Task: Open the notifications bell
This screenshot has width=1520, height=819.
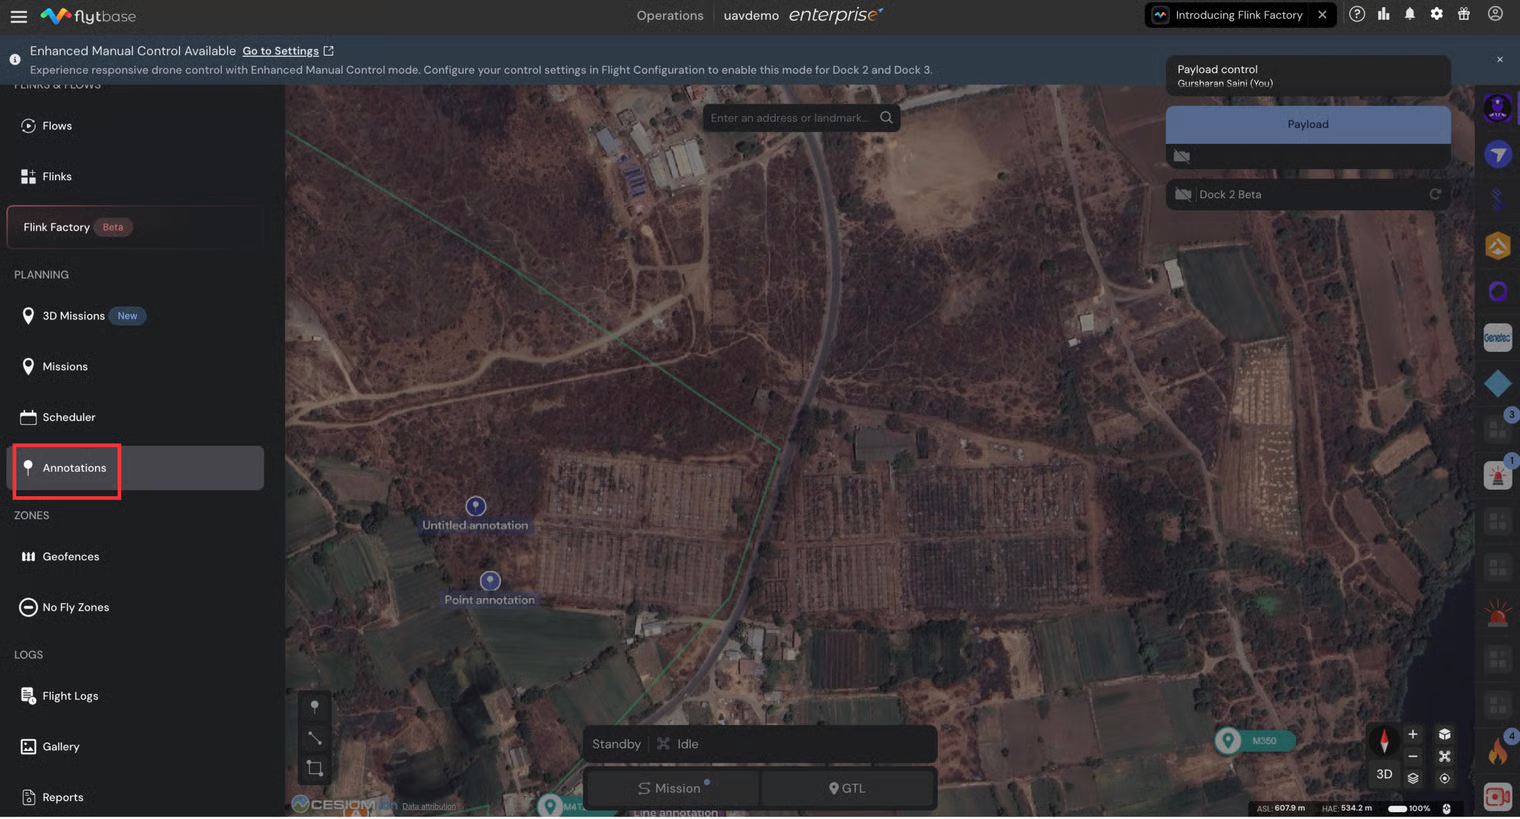Action: (x=1410, y=14)
